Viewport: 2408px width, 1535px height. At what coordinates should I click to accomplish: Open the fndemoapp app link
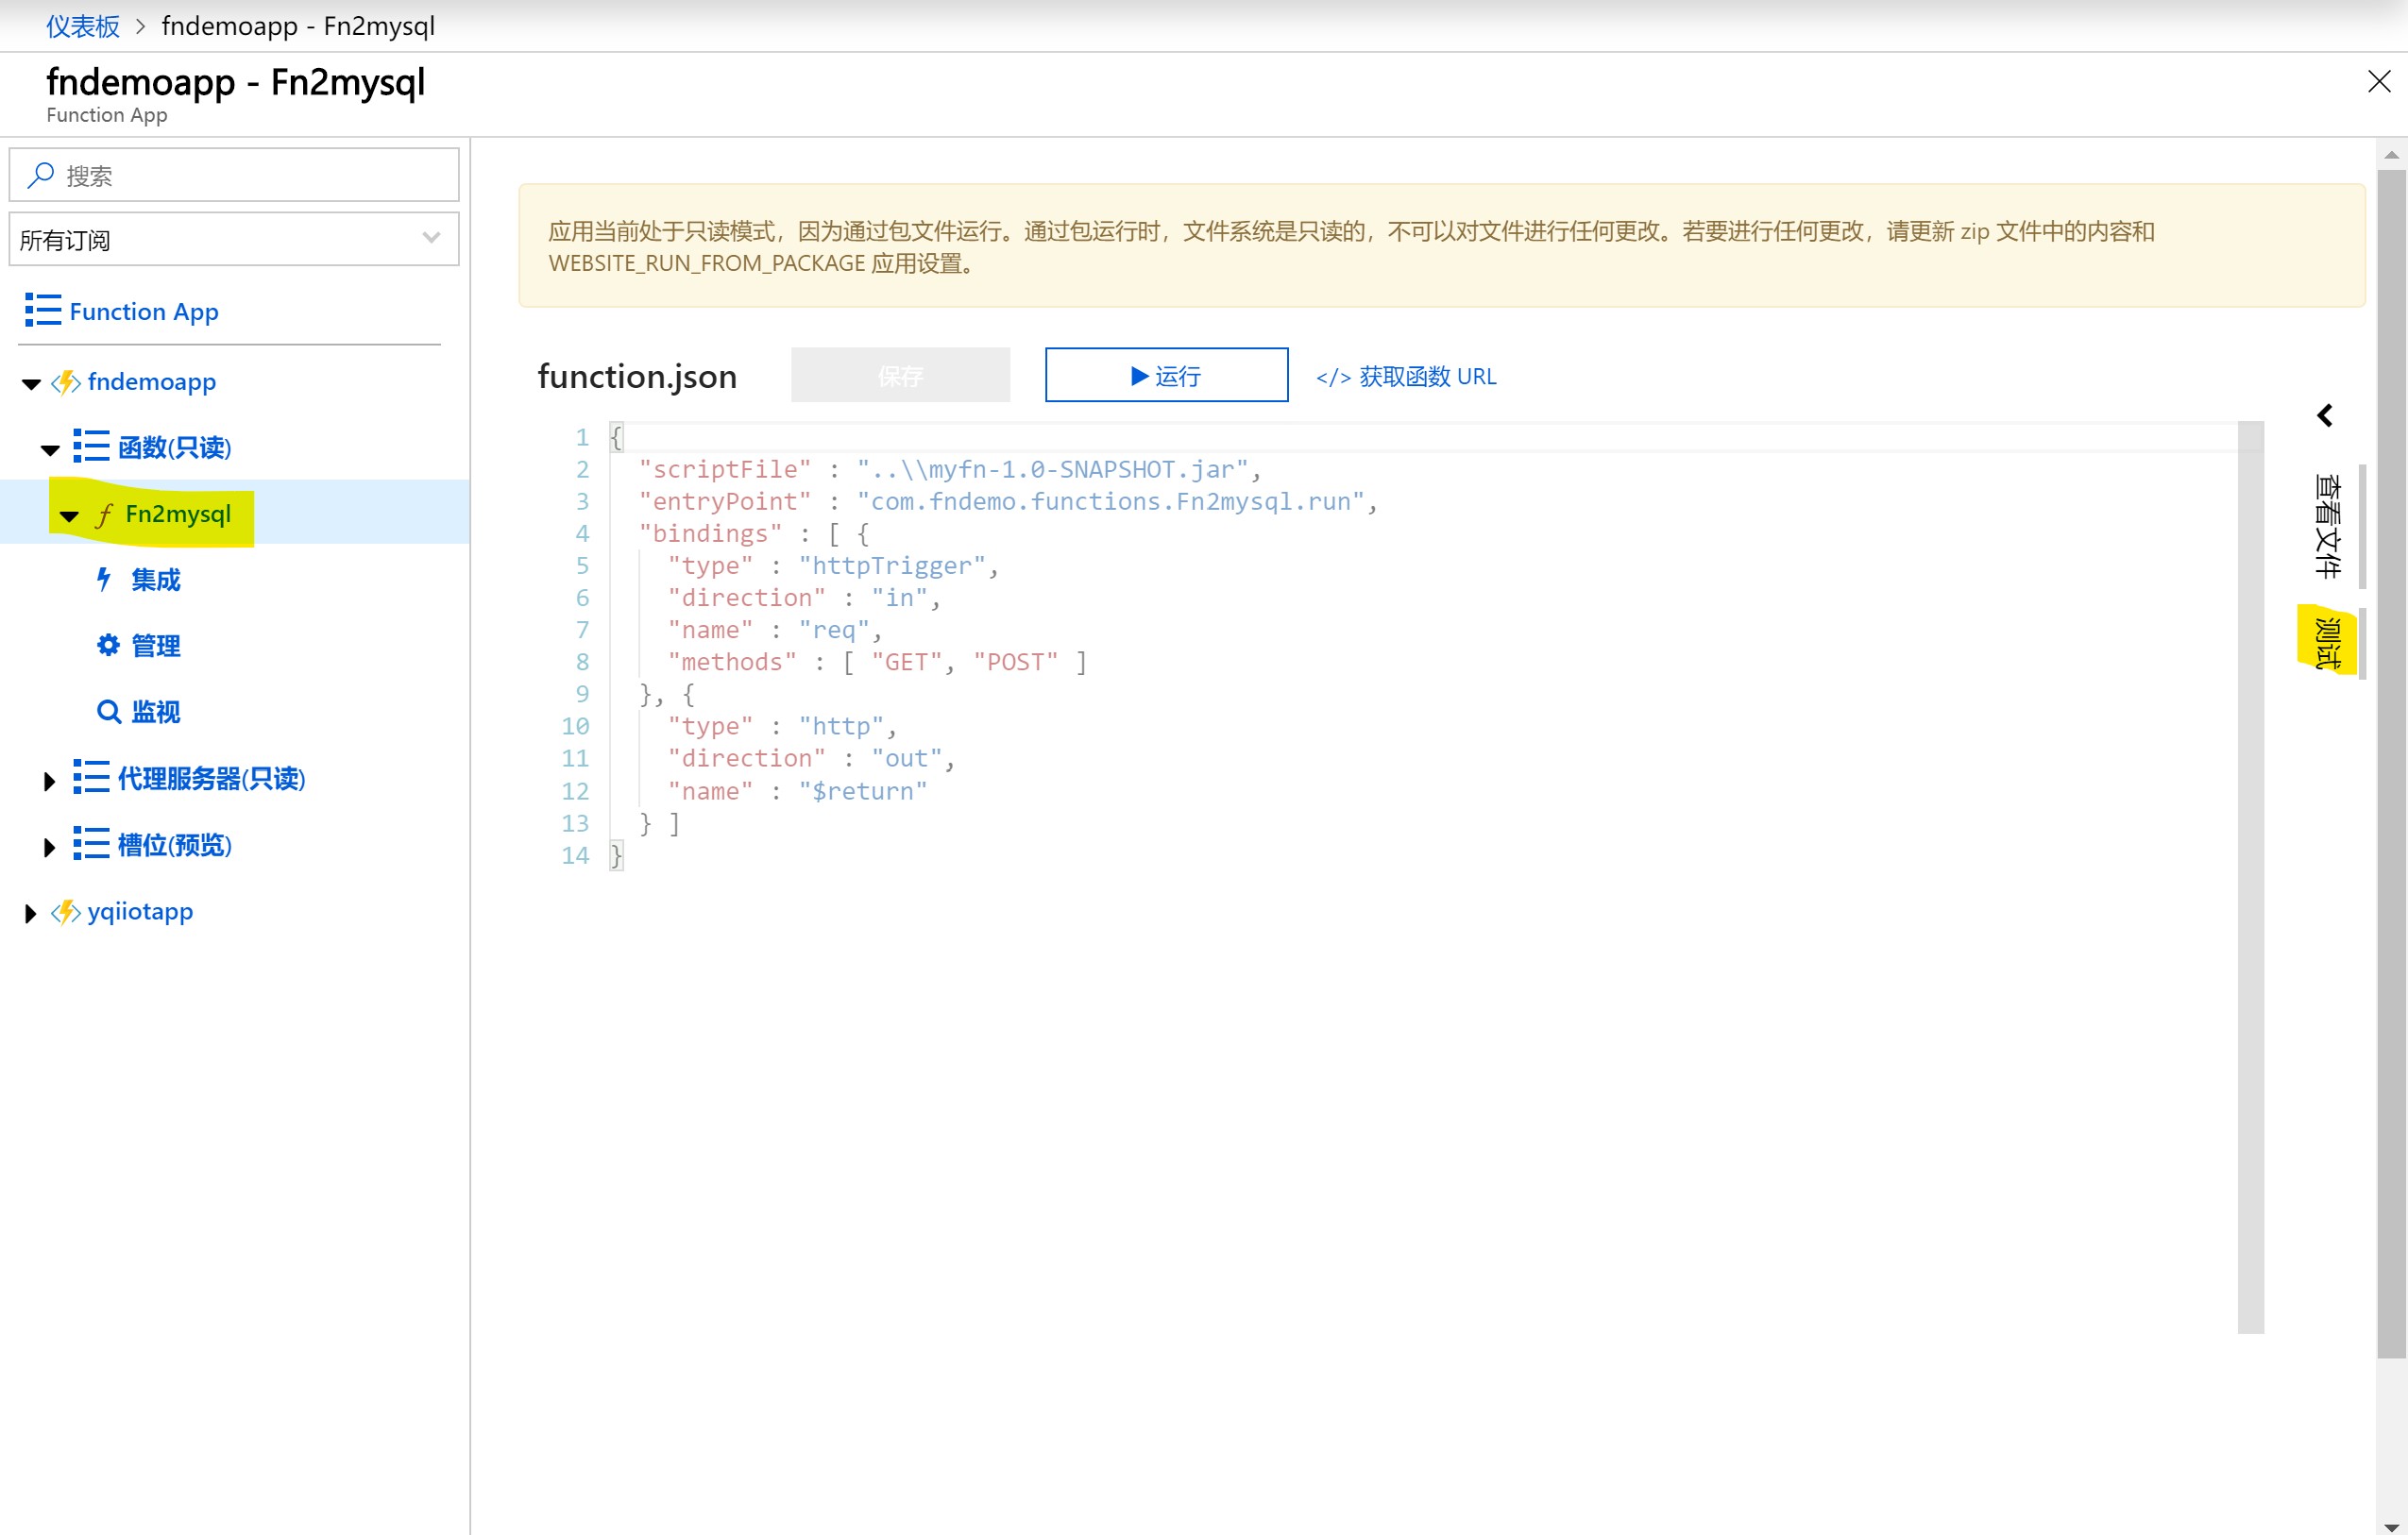point(152,382)
